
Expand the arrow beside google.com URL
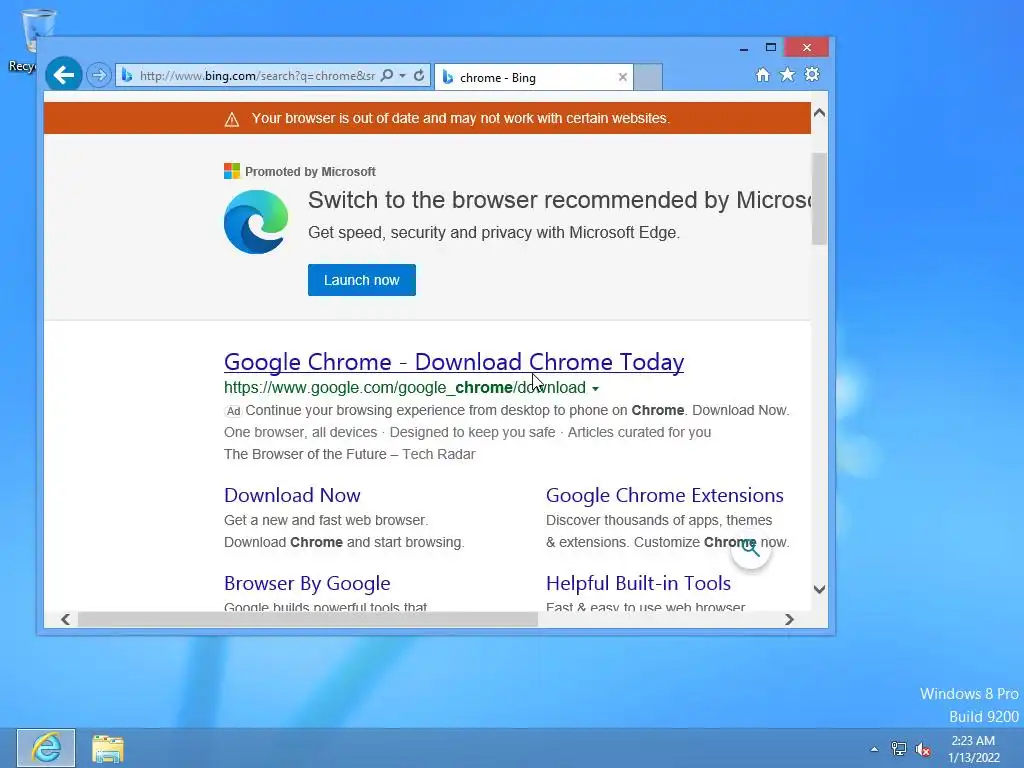tap(595, 389)
